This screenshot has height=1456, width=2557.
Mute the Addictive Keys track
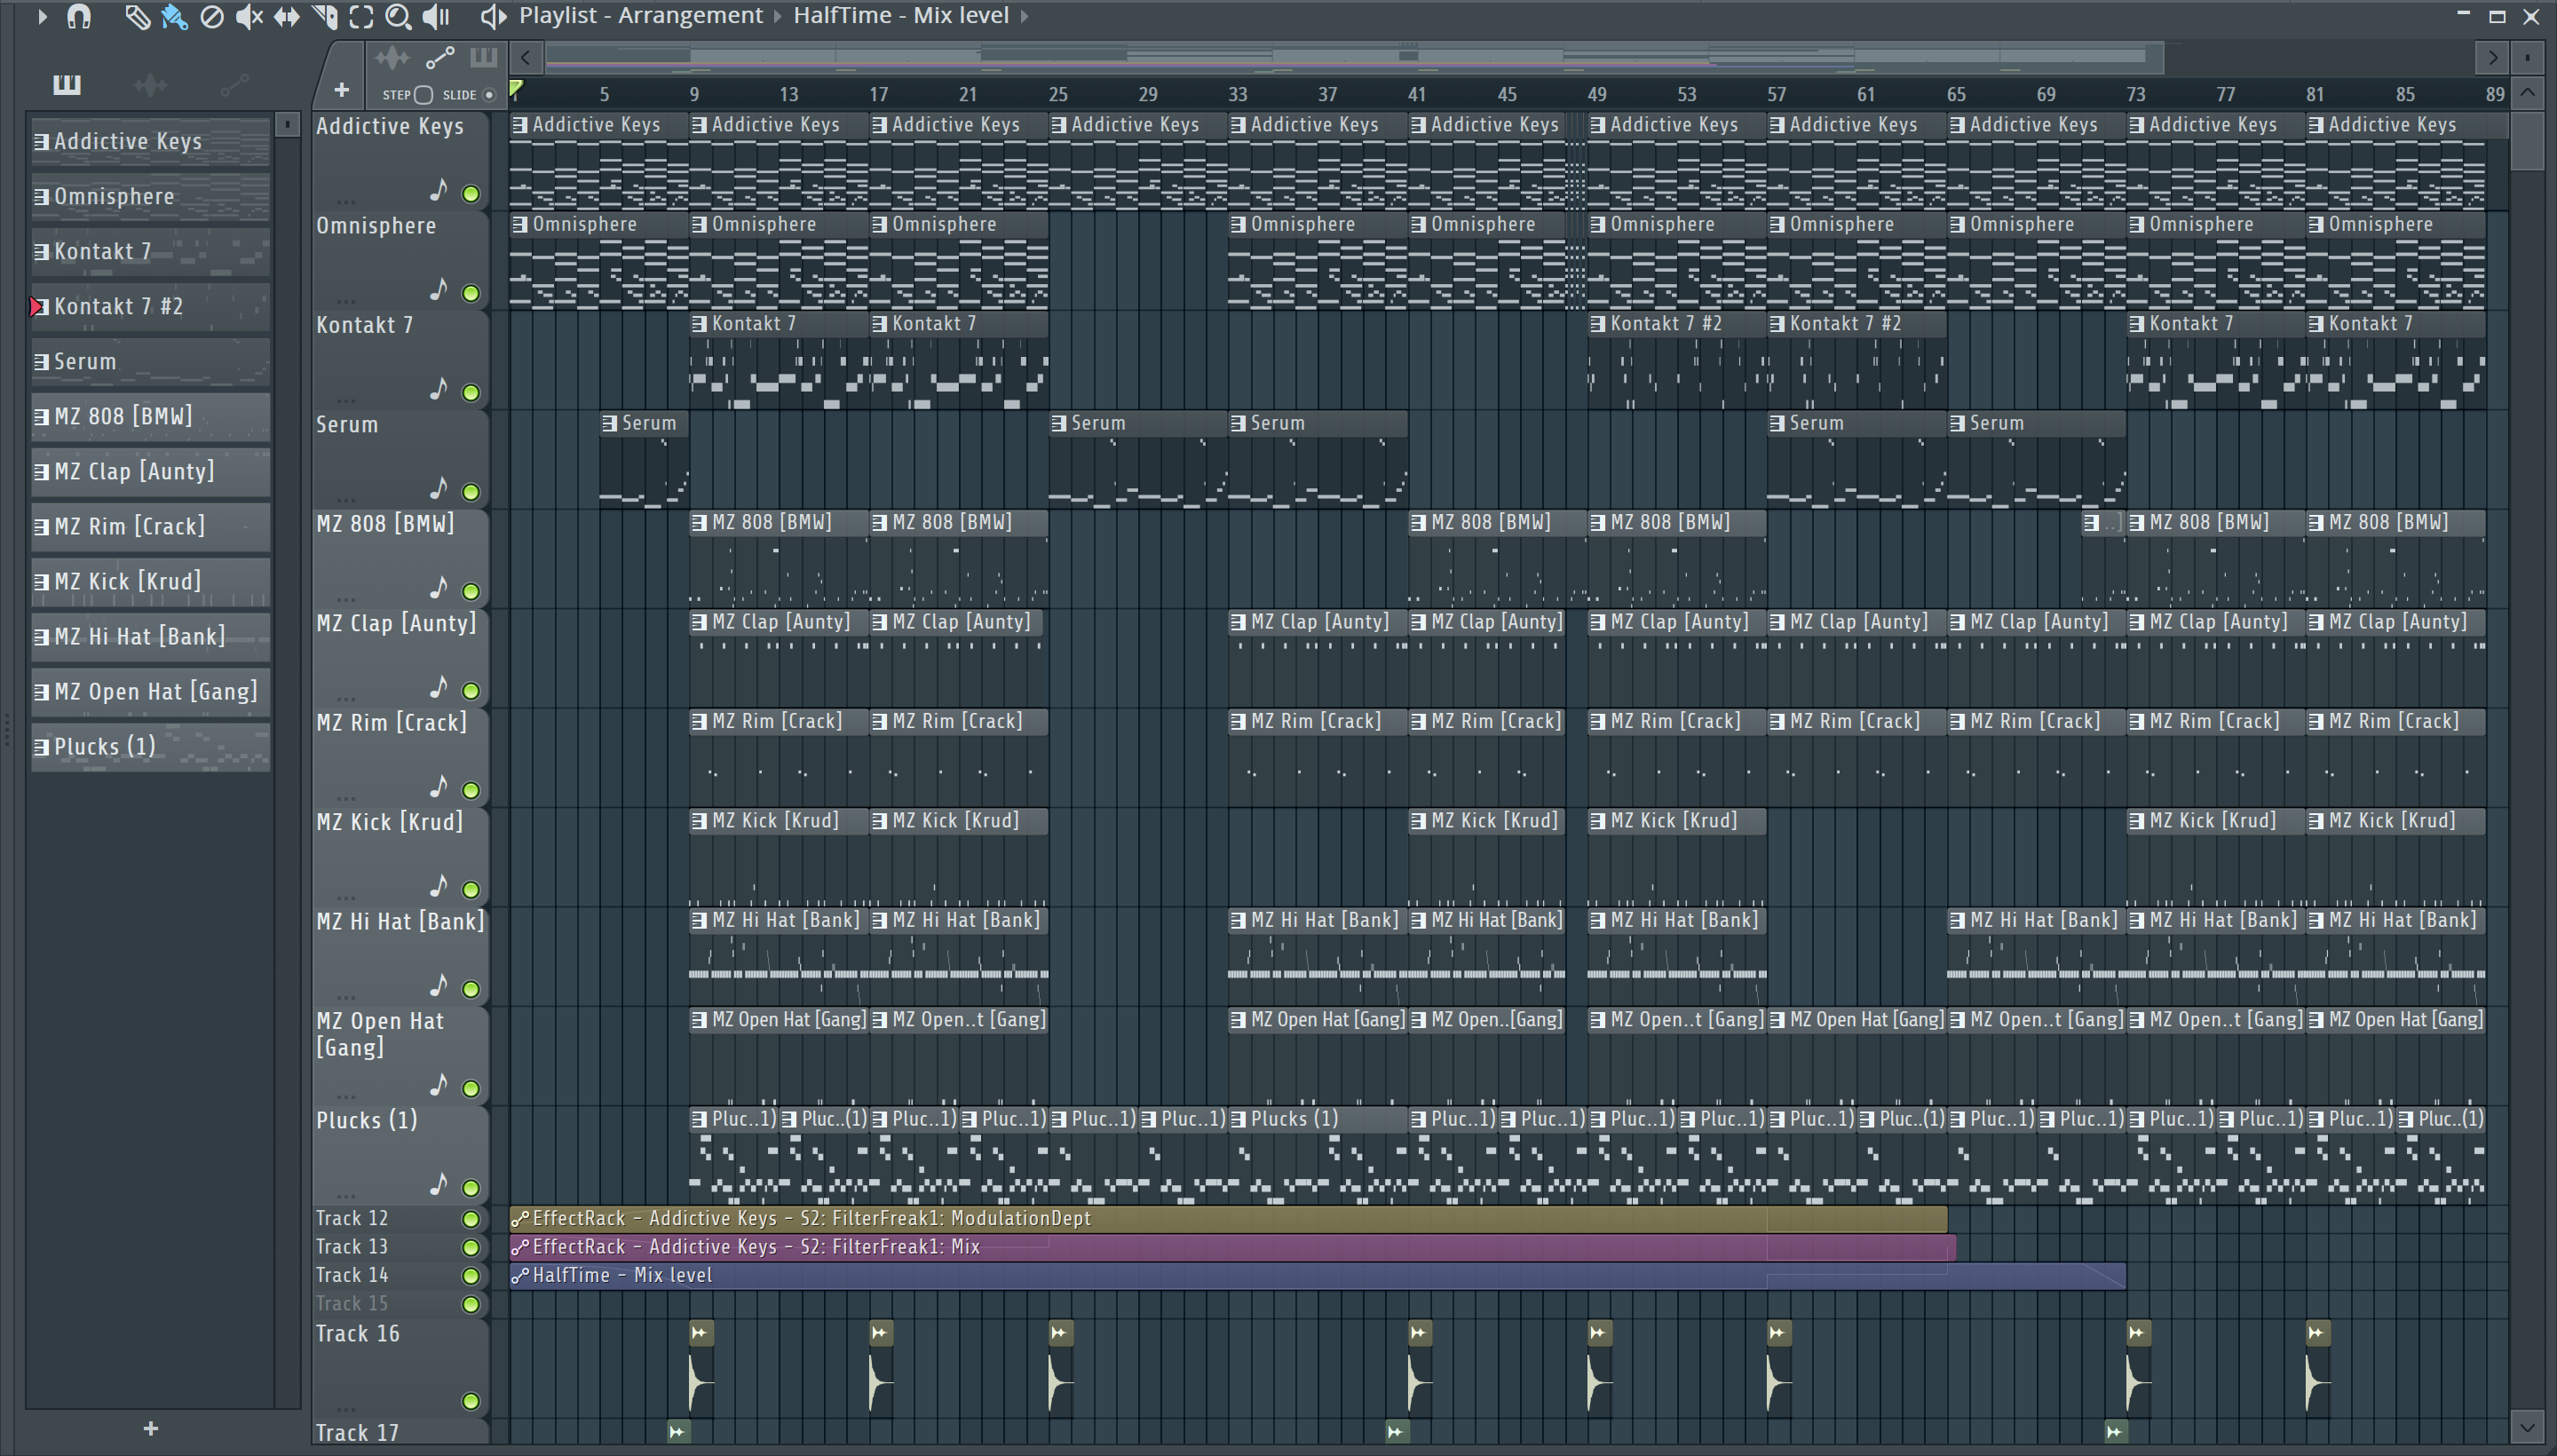(471, 194)
